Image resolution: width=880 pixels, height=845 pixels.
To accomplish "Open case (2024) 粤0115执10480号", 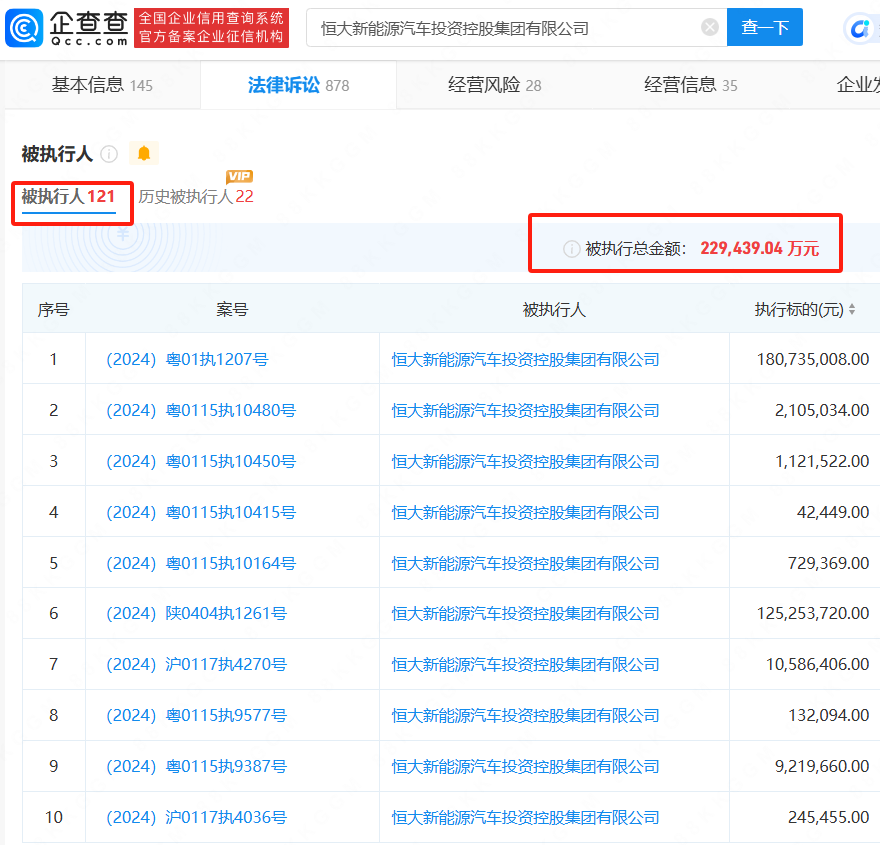I will 201,410.
